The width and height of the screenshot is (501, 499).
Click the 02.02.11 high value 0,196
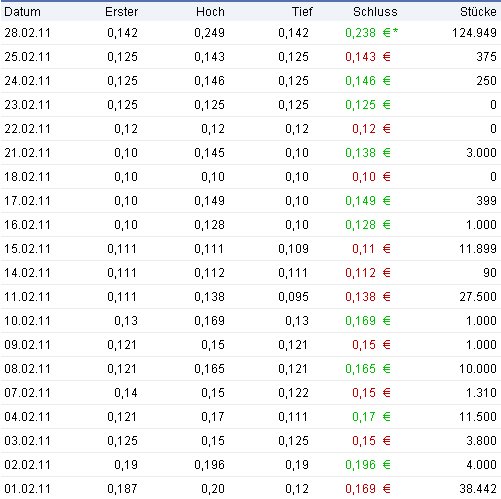click(209, 465)
